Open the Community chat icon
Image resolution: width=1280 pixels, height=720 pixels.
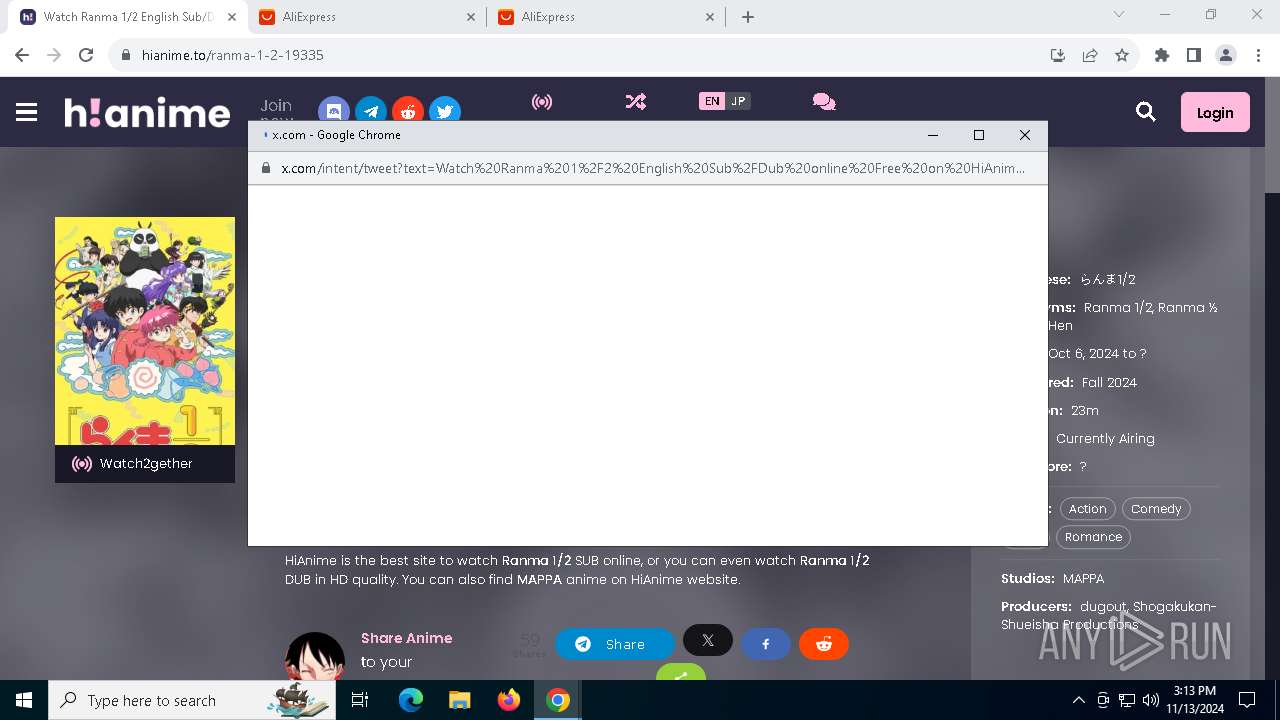tap(824, 102)
